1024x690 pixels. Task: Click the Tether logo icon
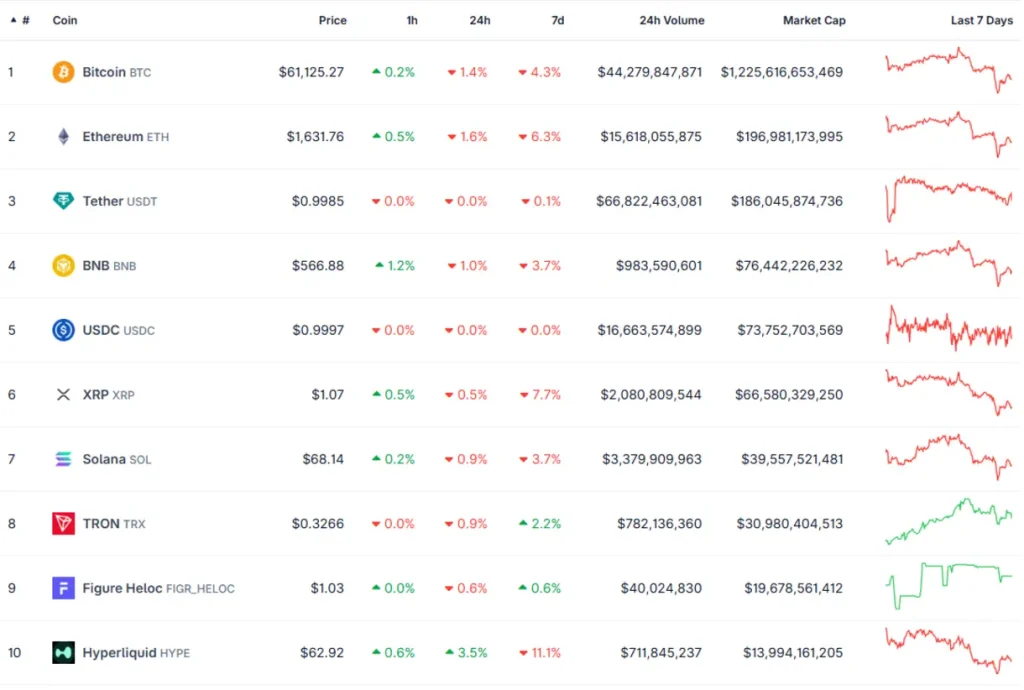coord(63,201)
